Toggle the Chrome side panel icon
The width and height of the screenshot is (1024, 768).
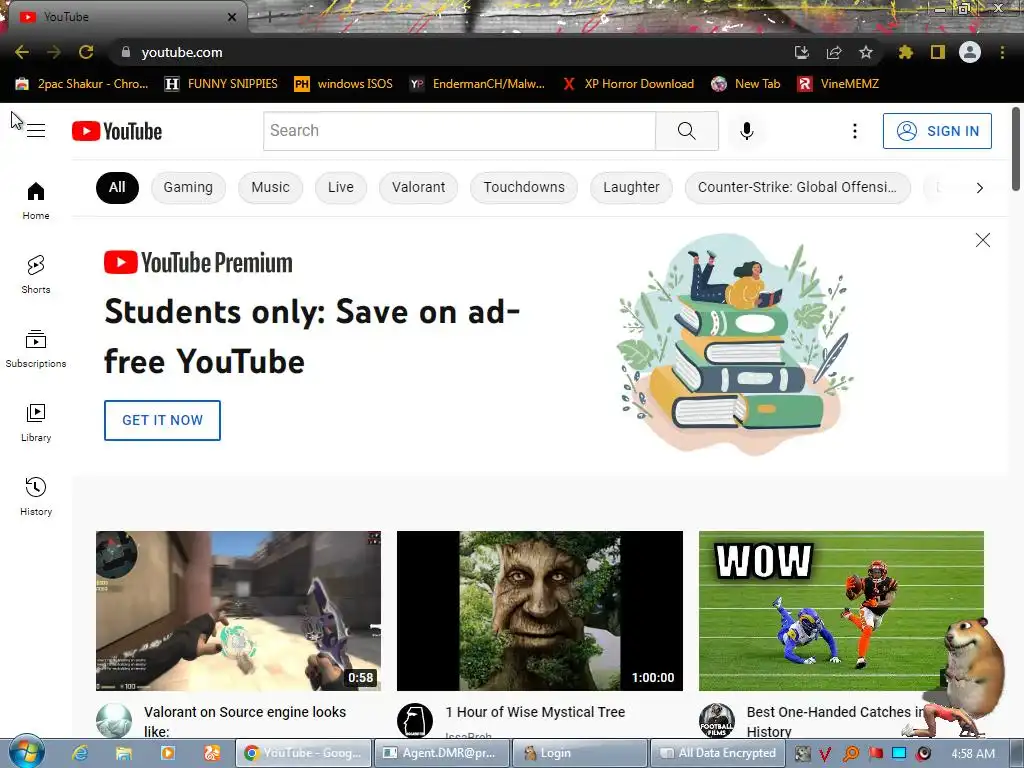point(938,52)
